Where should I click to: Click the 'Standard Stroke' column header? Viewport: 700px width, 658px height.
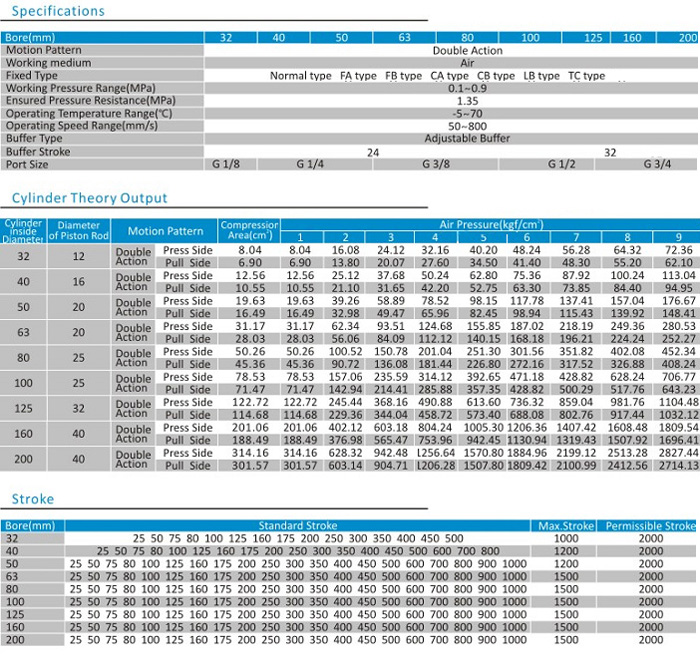pos(298,526)
